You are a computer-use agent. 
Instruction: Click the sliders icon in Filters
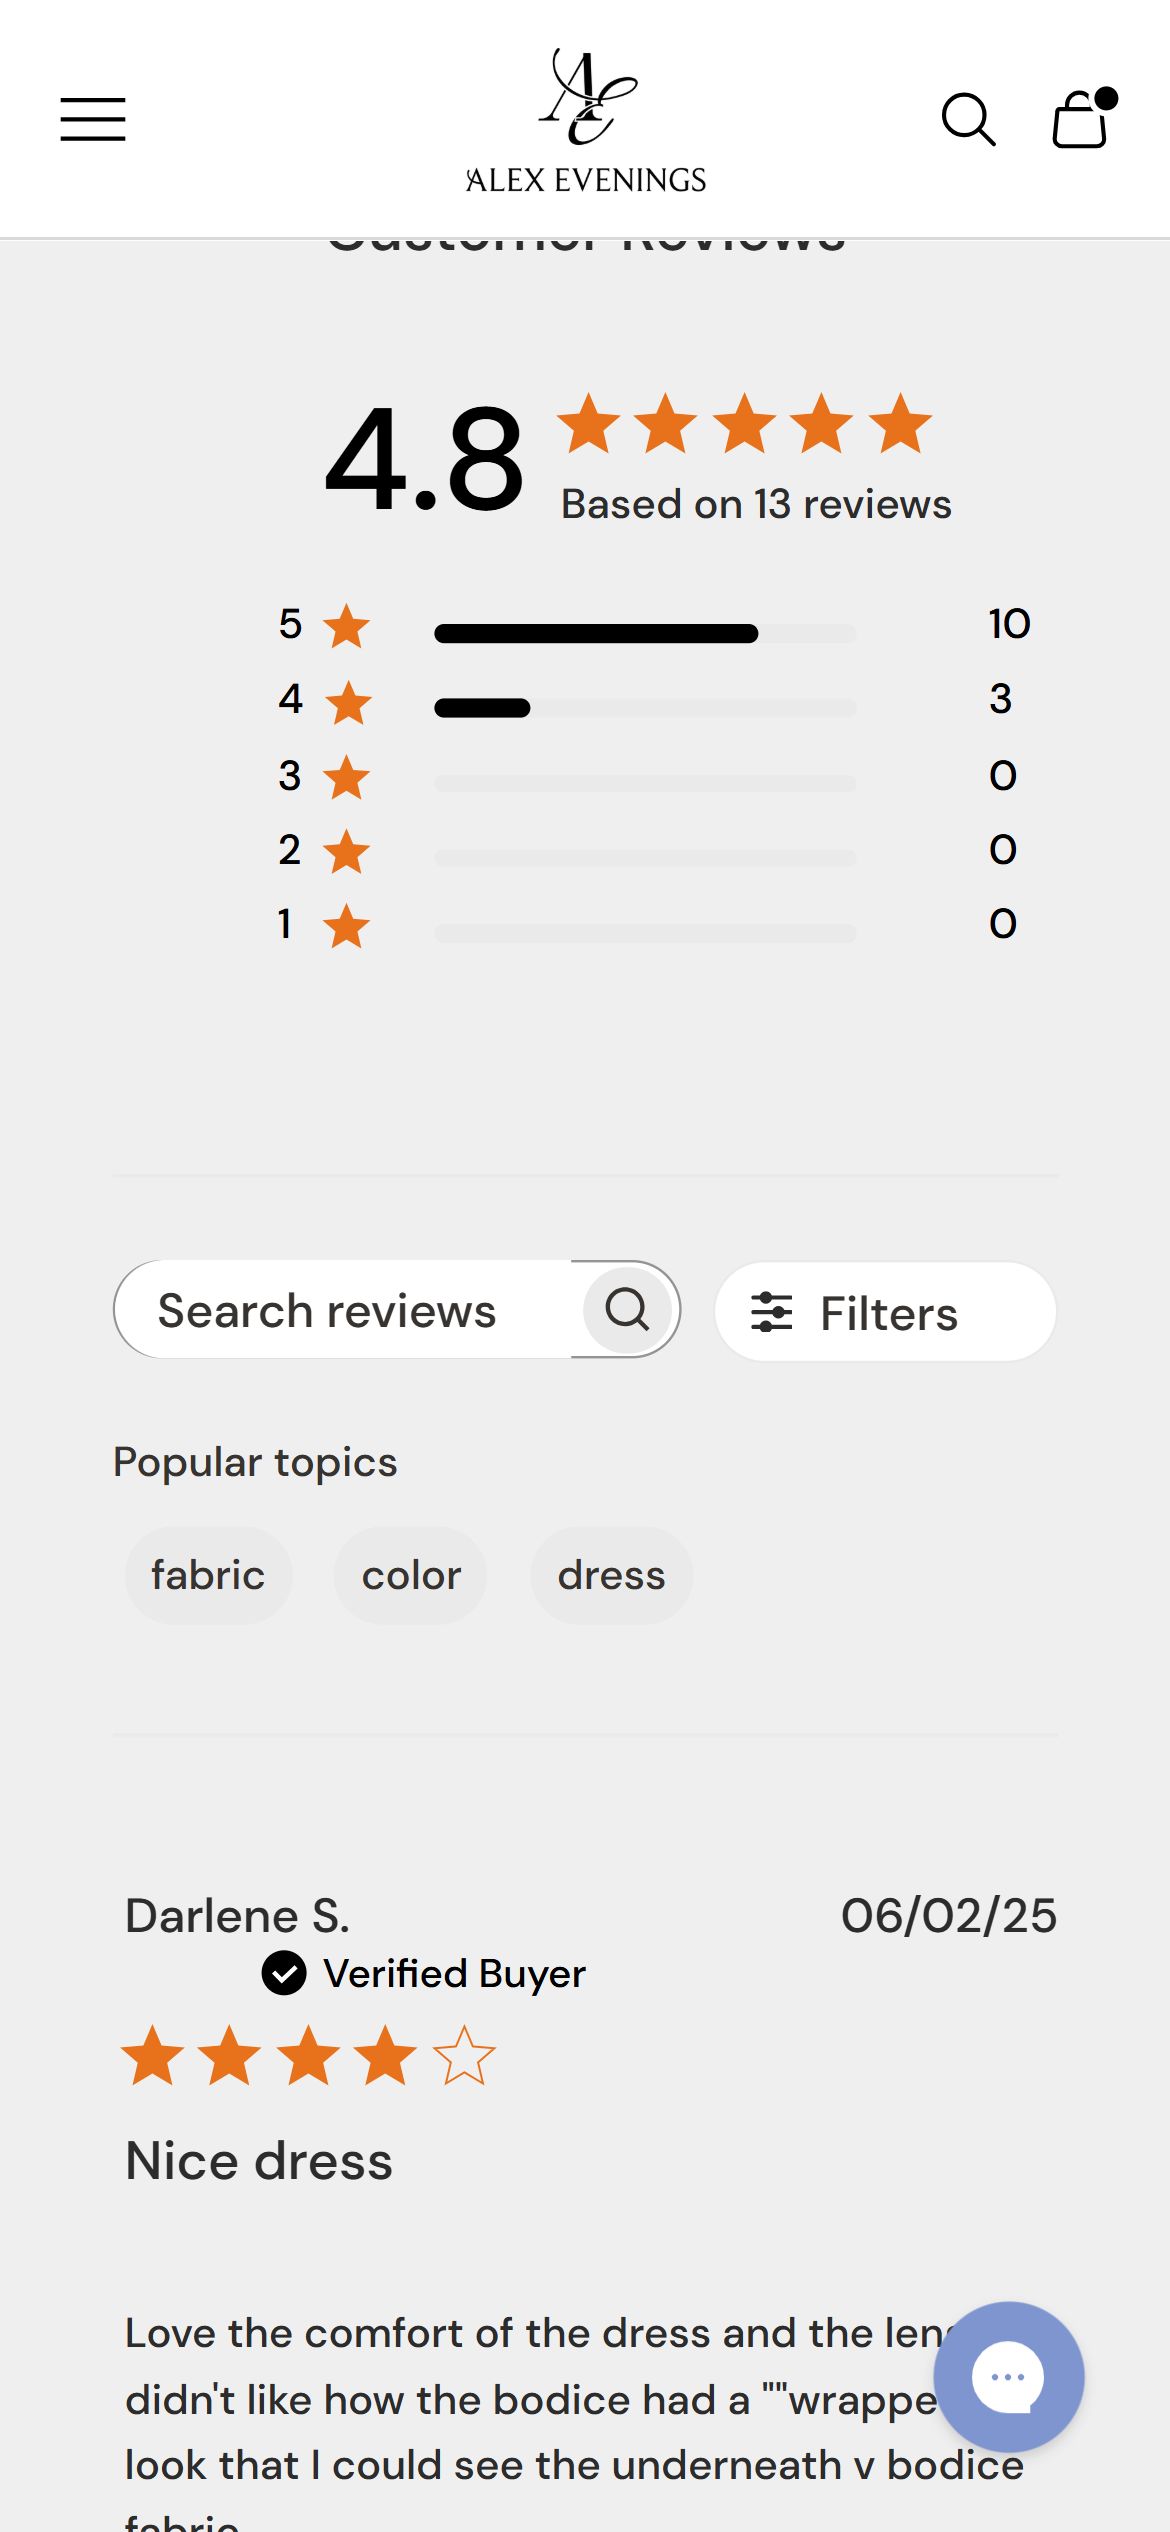pos(772,1312)
